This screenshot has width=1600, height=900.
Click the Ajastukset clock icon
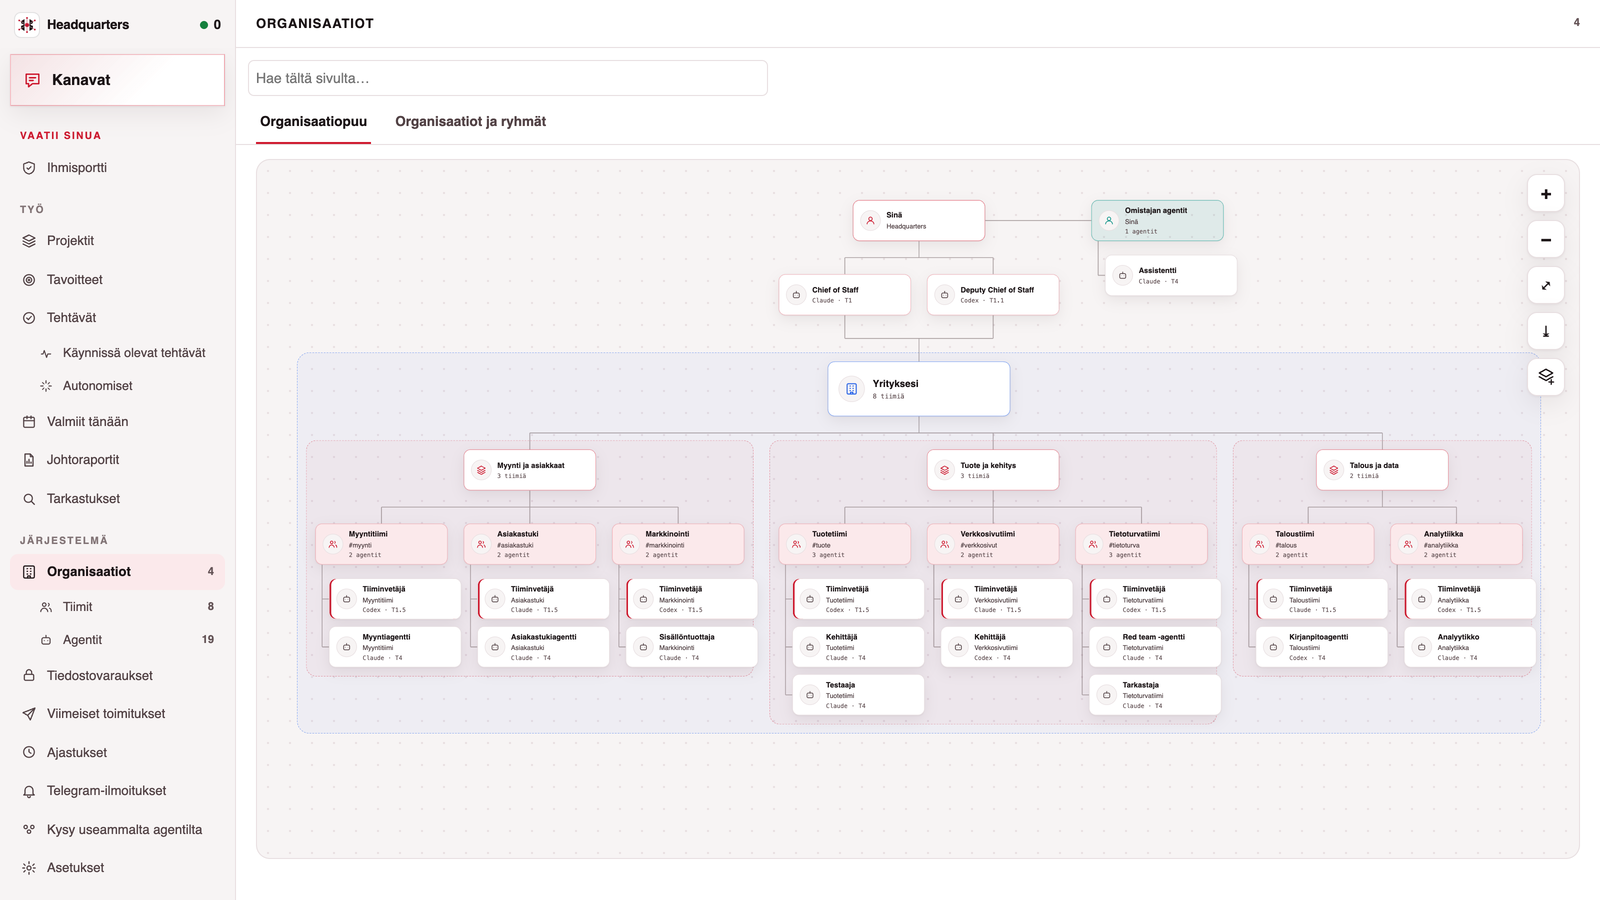click(29, 753)
